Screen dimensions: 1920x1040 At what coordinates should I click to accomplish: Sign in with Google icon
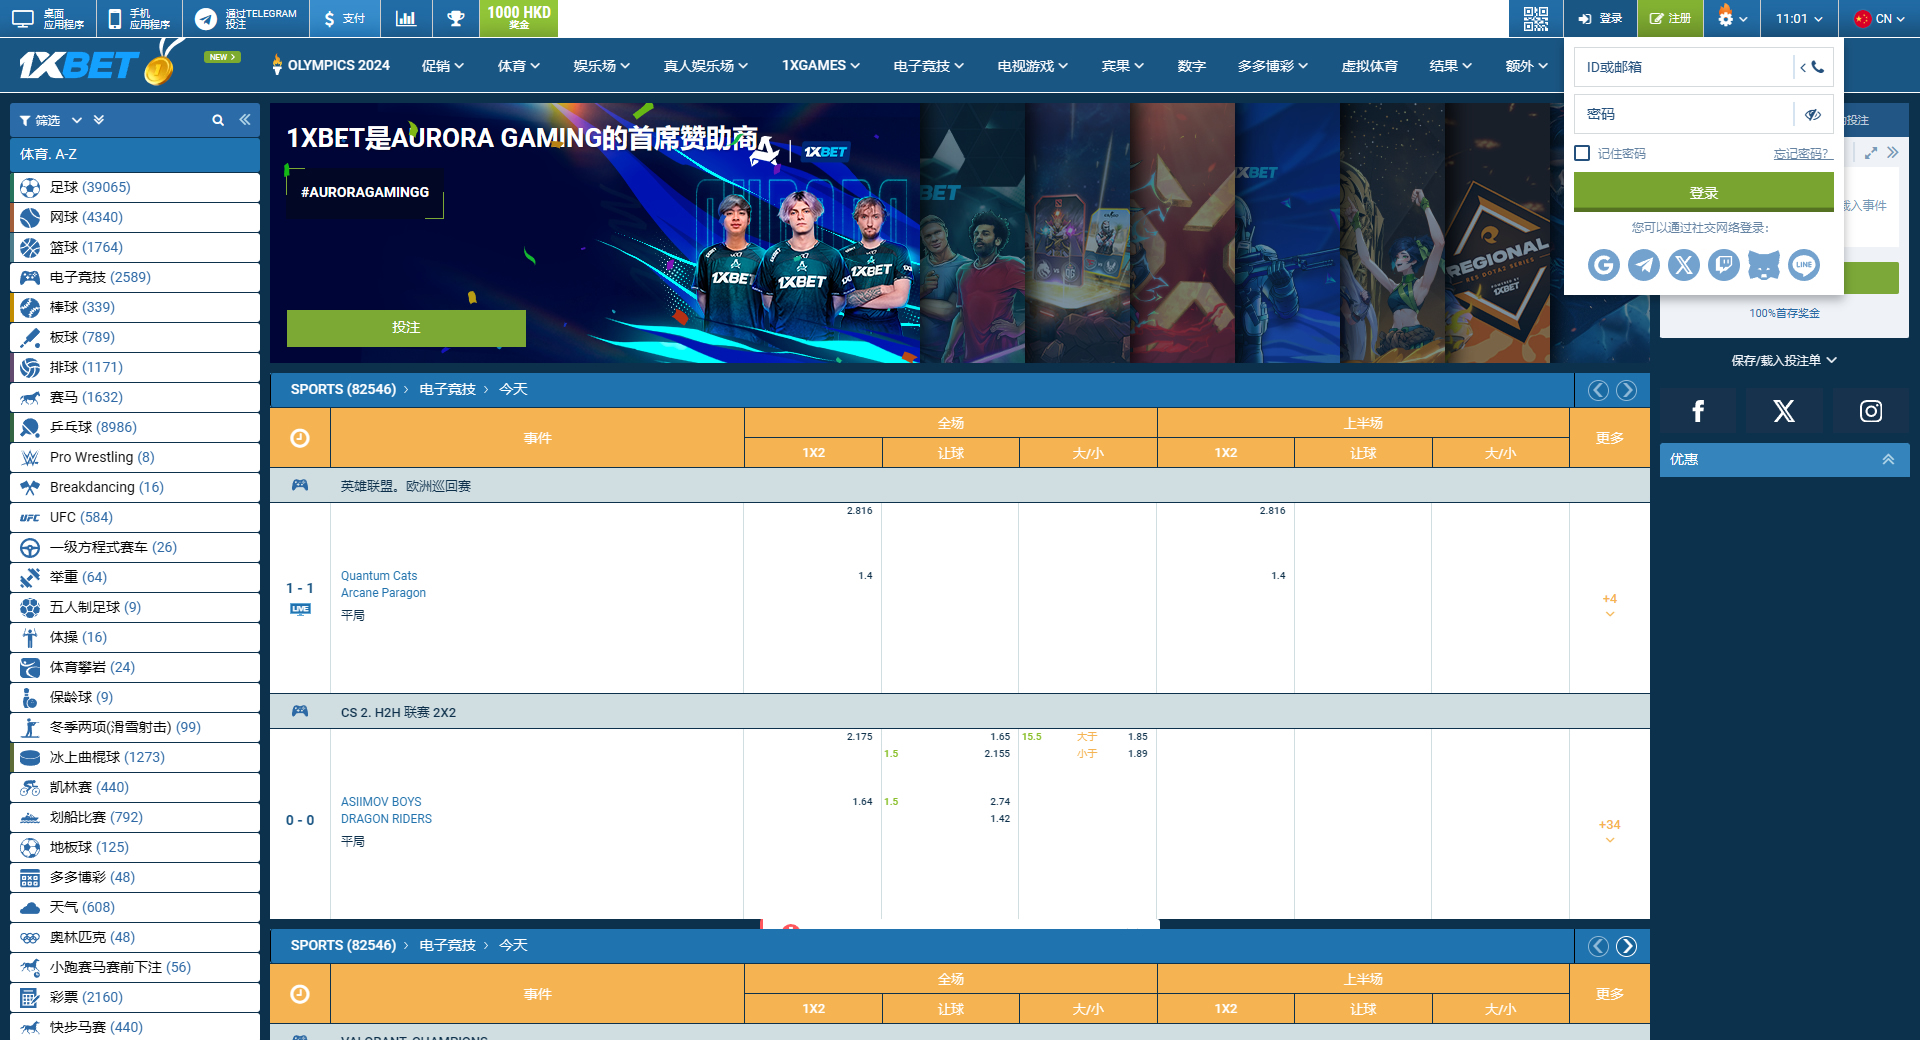pyautogui.click(x=1604, y=265)
